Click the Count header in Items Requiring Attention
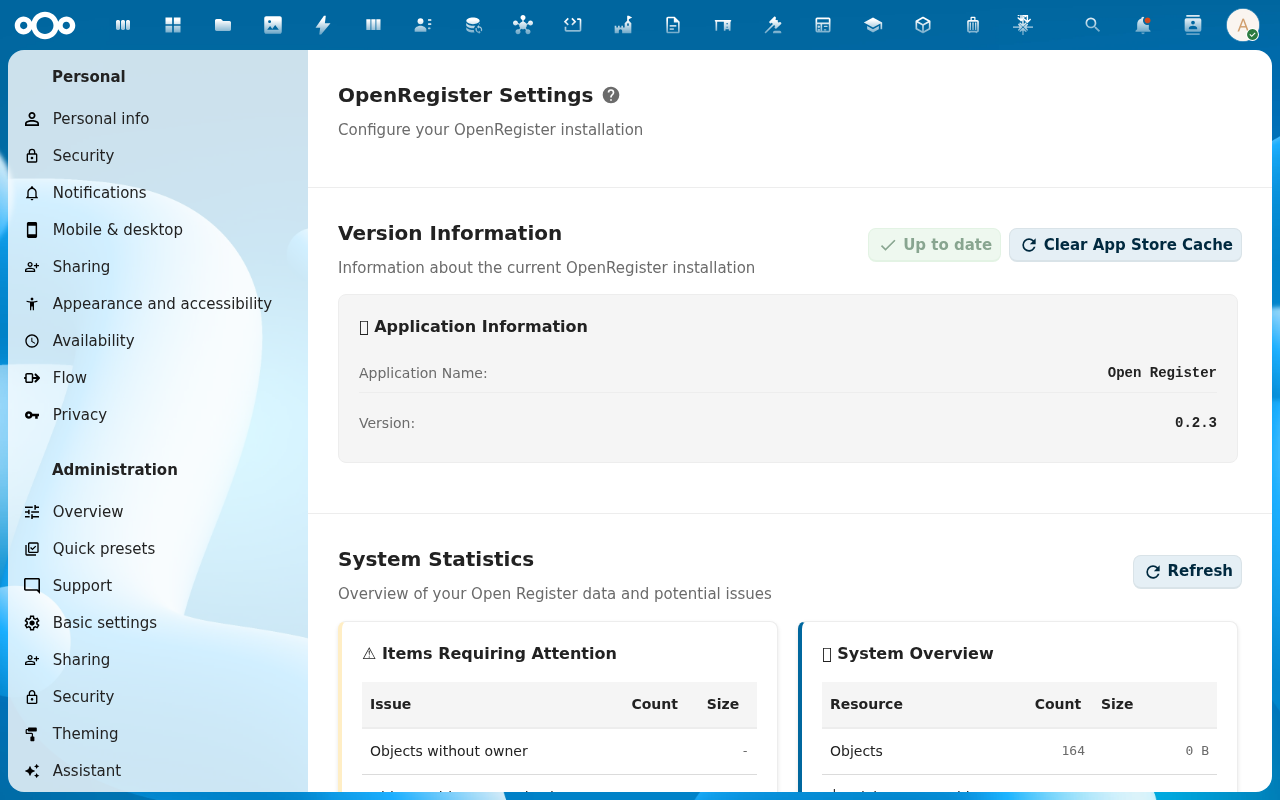Screen dimensions: 1280x800 (x=654, y=704)
